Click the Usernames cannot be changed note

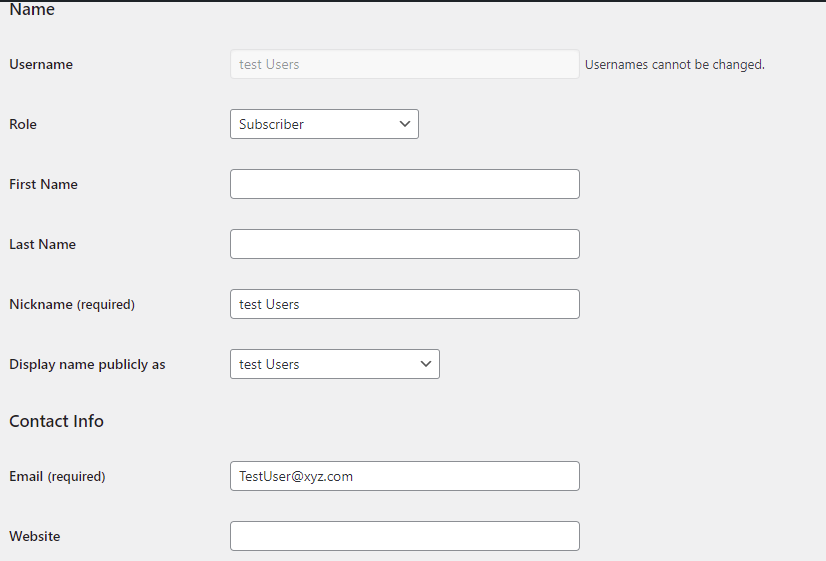(x=674, y=64)
